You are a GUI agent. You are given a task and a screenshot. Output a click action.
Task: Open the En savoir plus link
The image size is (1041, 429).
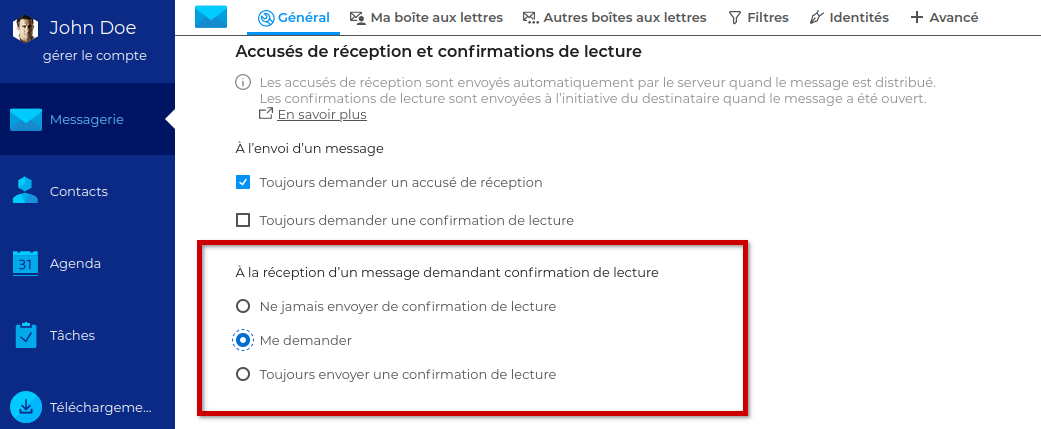[x=322, y=114]
